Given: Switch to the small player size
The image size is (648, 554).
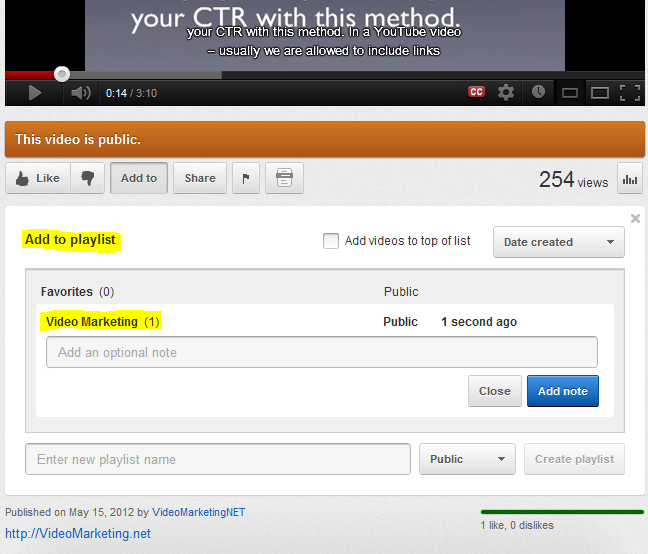Looking at the screenshot, I should [569, 93].
